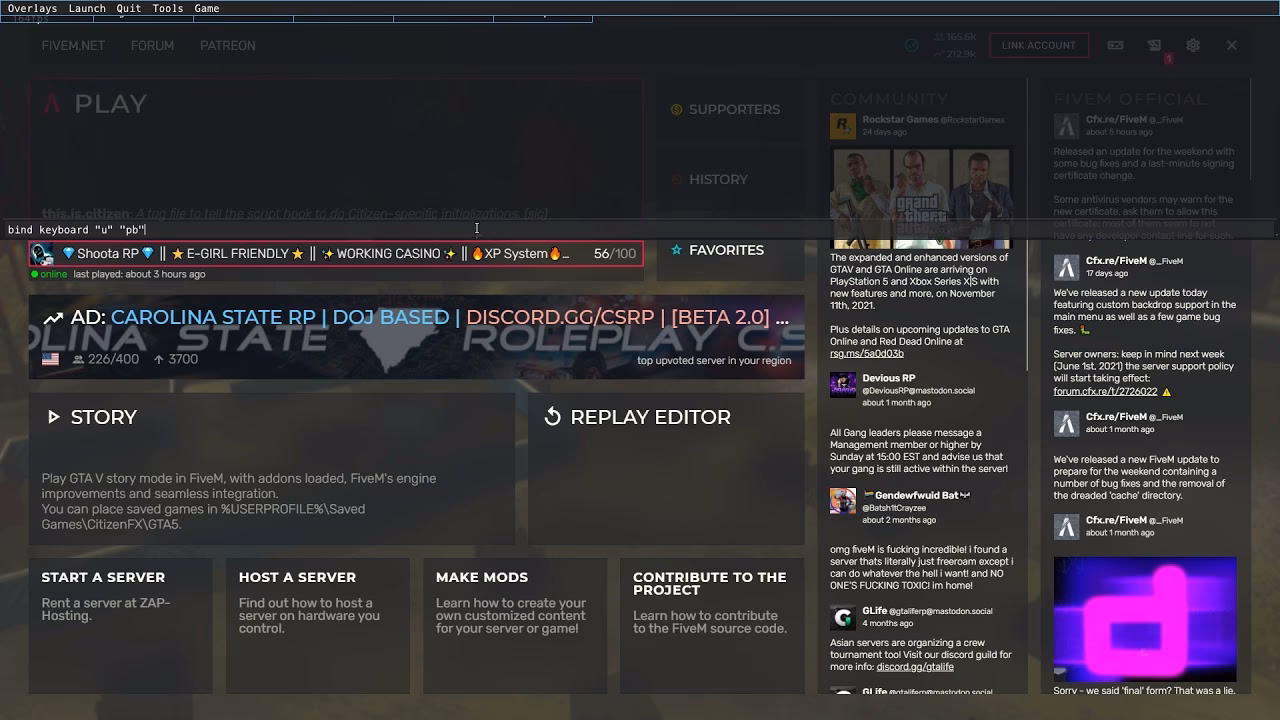Open the settings gear icon

(x=1193, y=45)
